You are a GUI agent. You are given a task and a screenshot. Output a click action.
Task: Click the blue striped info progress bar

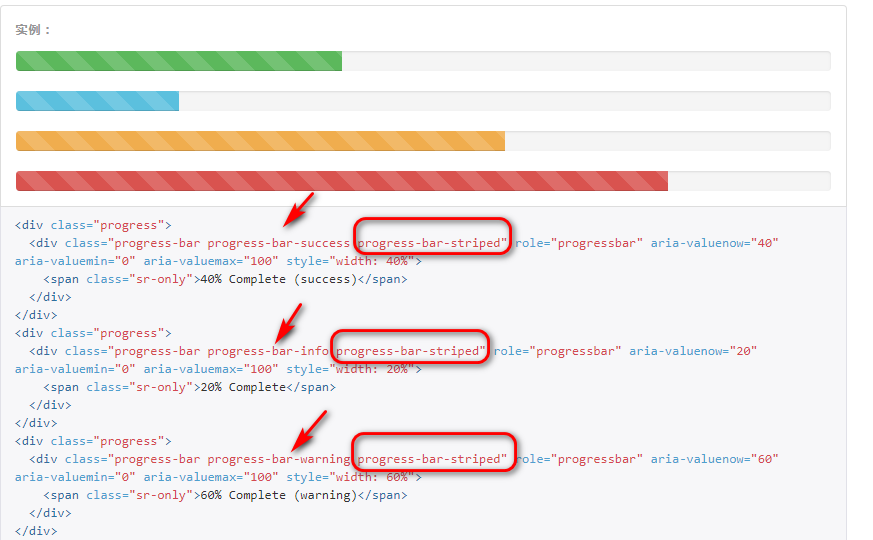coord(97,101)
